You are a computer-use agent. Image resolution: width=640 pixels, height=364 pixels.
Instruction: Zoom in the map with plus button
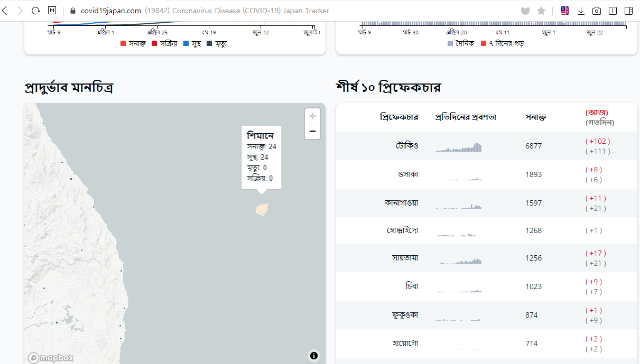[x=312, y=116]
